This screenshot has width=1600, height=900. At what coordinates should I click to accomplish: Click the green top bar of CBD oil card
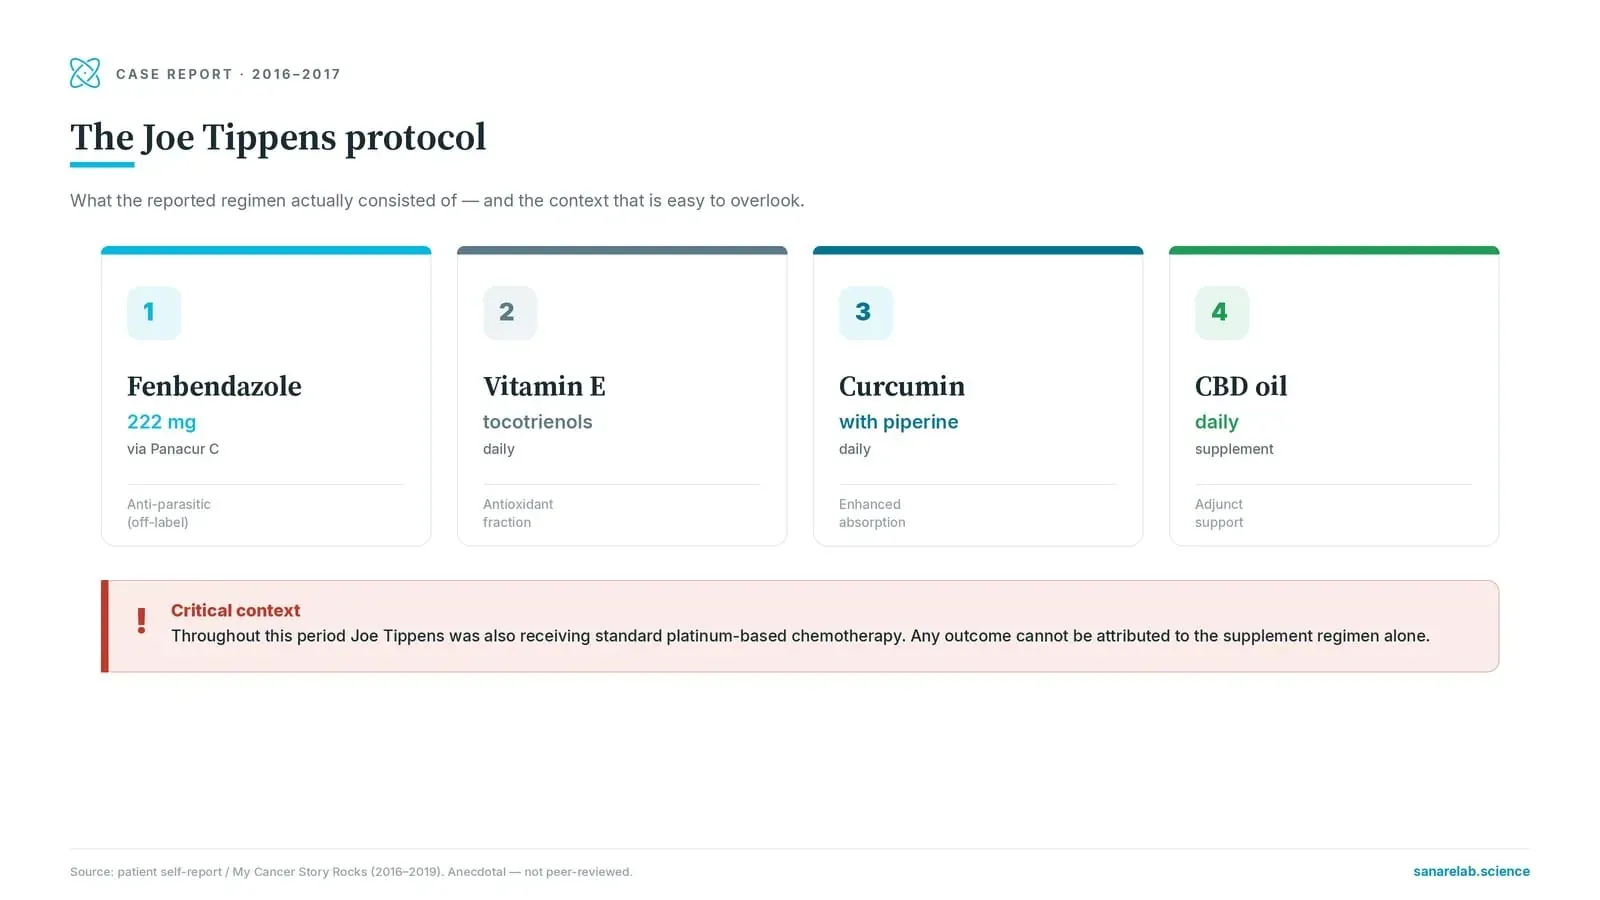click(x=1334, y=250)
